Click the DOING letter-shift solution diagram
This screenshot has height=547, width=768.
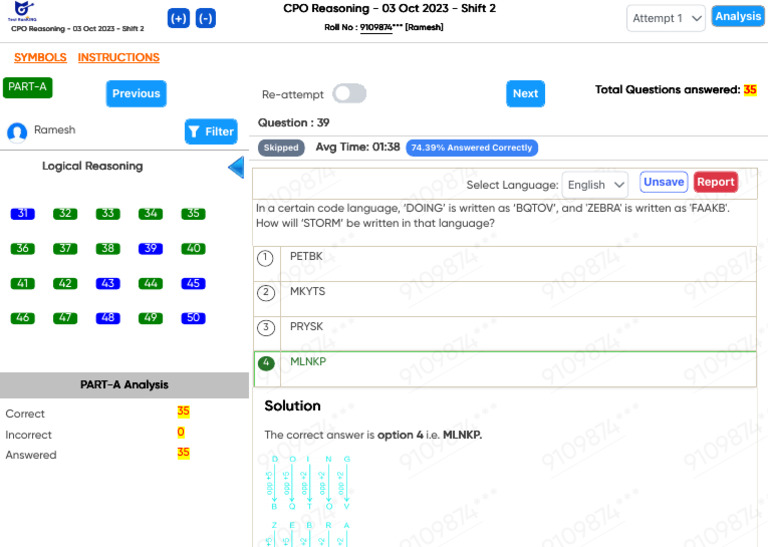click(311, 483)
